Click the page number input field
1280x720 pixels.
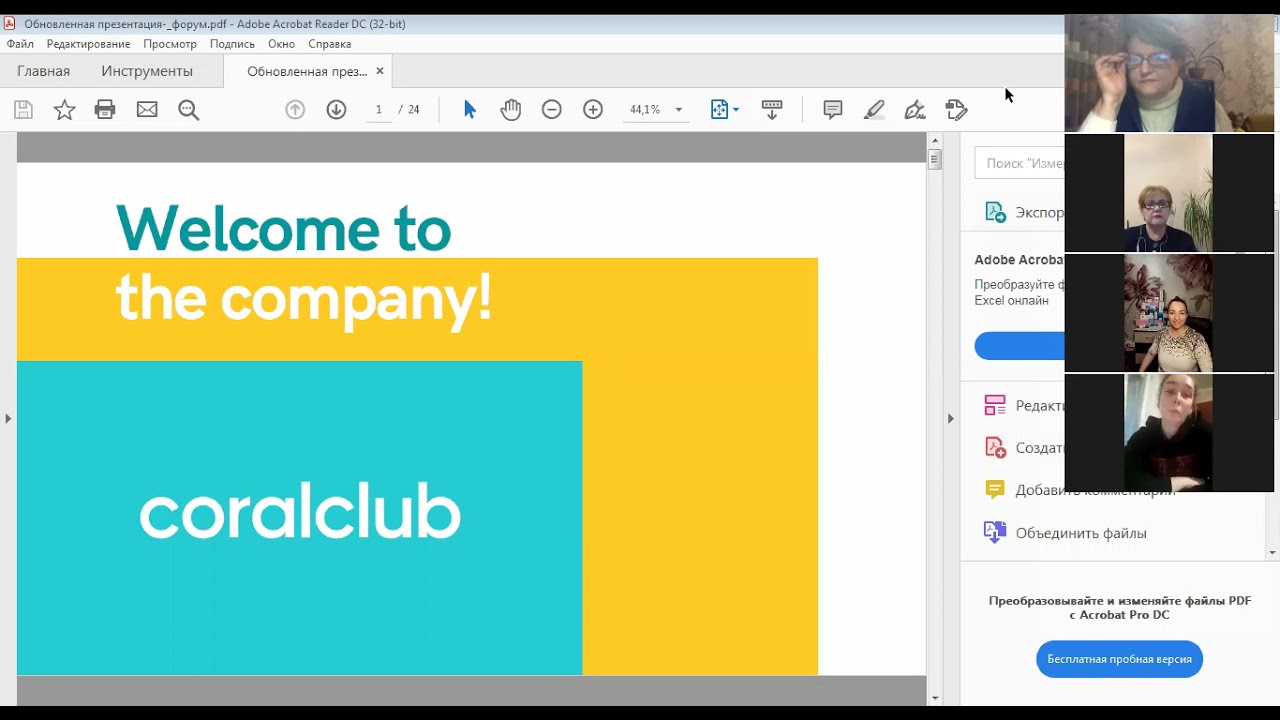pos(379,110)
